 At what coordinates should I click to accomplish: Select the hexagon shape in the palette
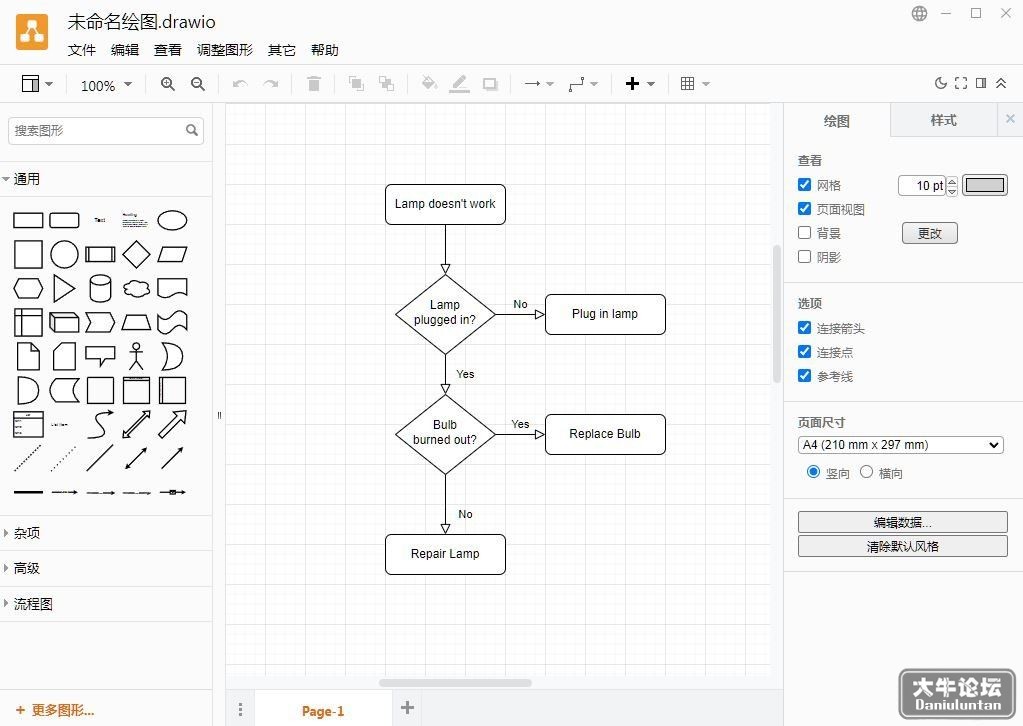28,288
